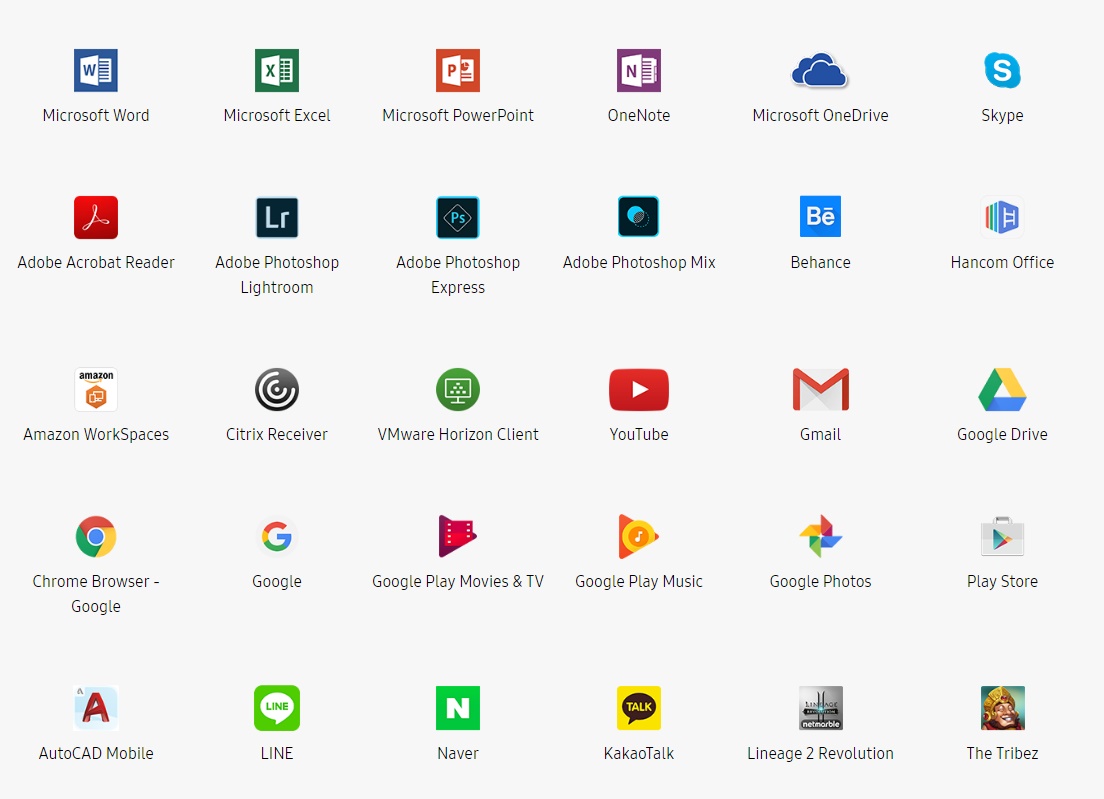
Task: Select the "Adobe Photoshop Express" label
Action: click(458, 275)
